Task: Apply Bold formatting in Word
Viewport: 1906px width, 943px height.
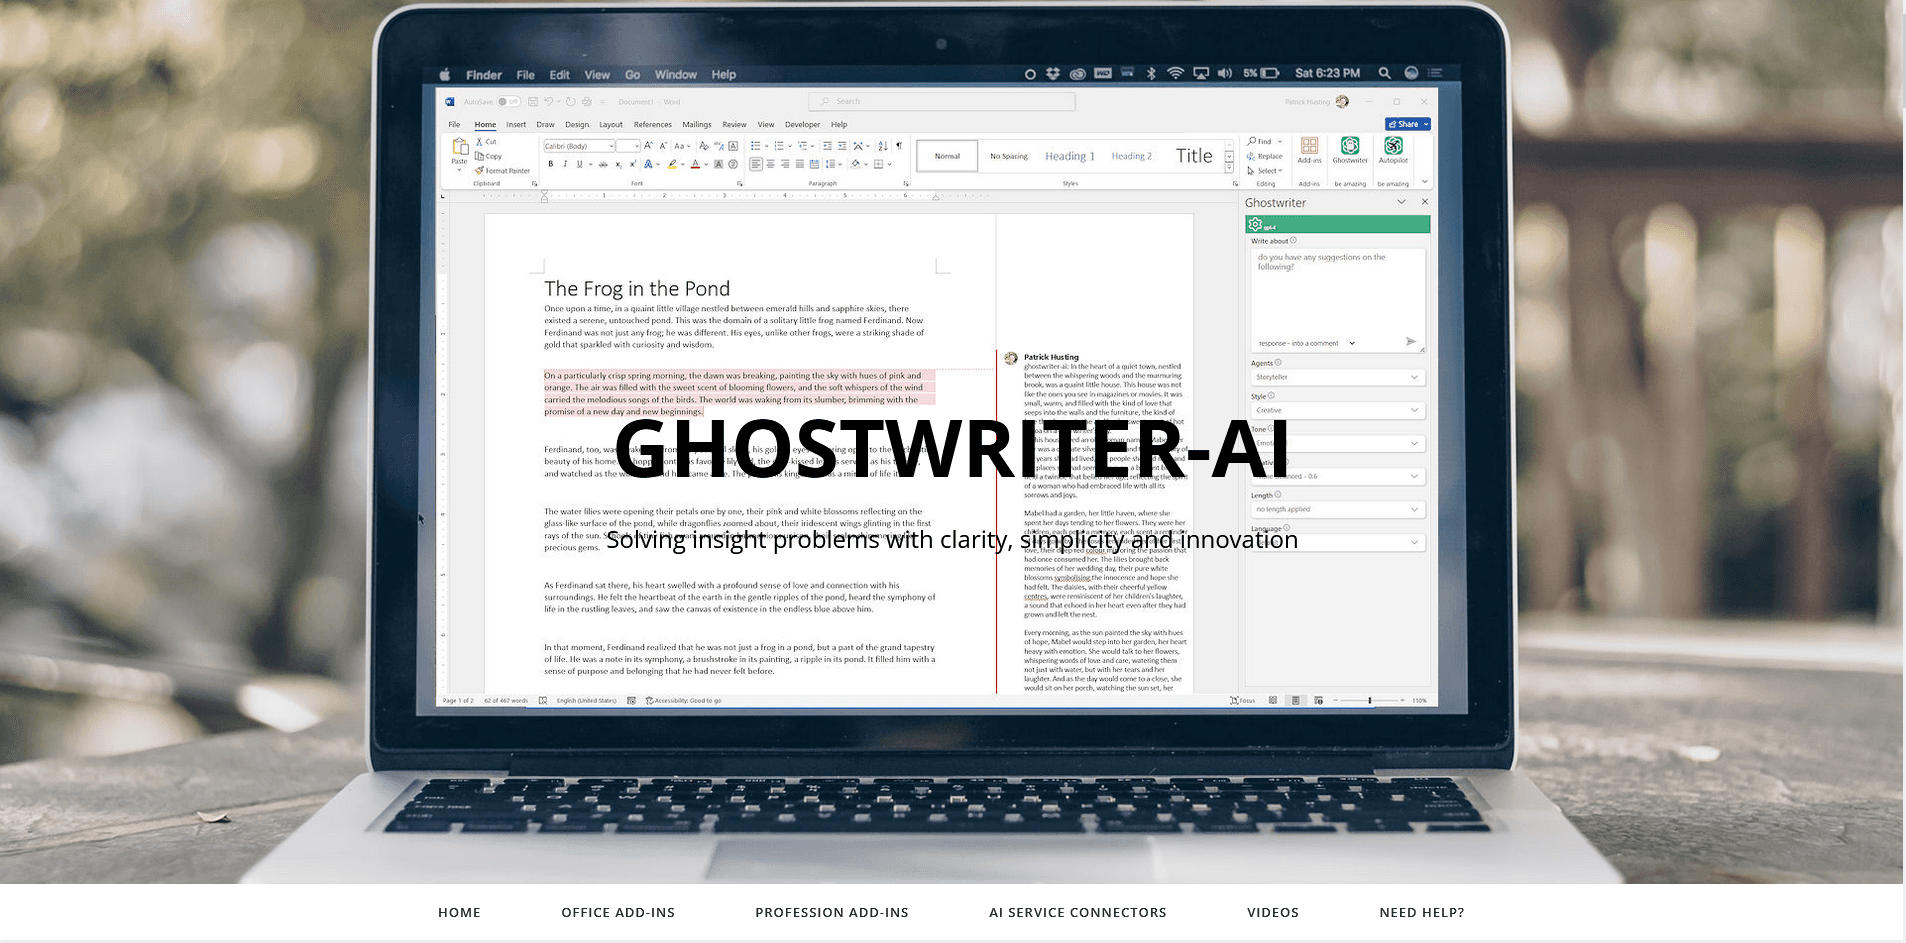Action: (x=550, y=164)
